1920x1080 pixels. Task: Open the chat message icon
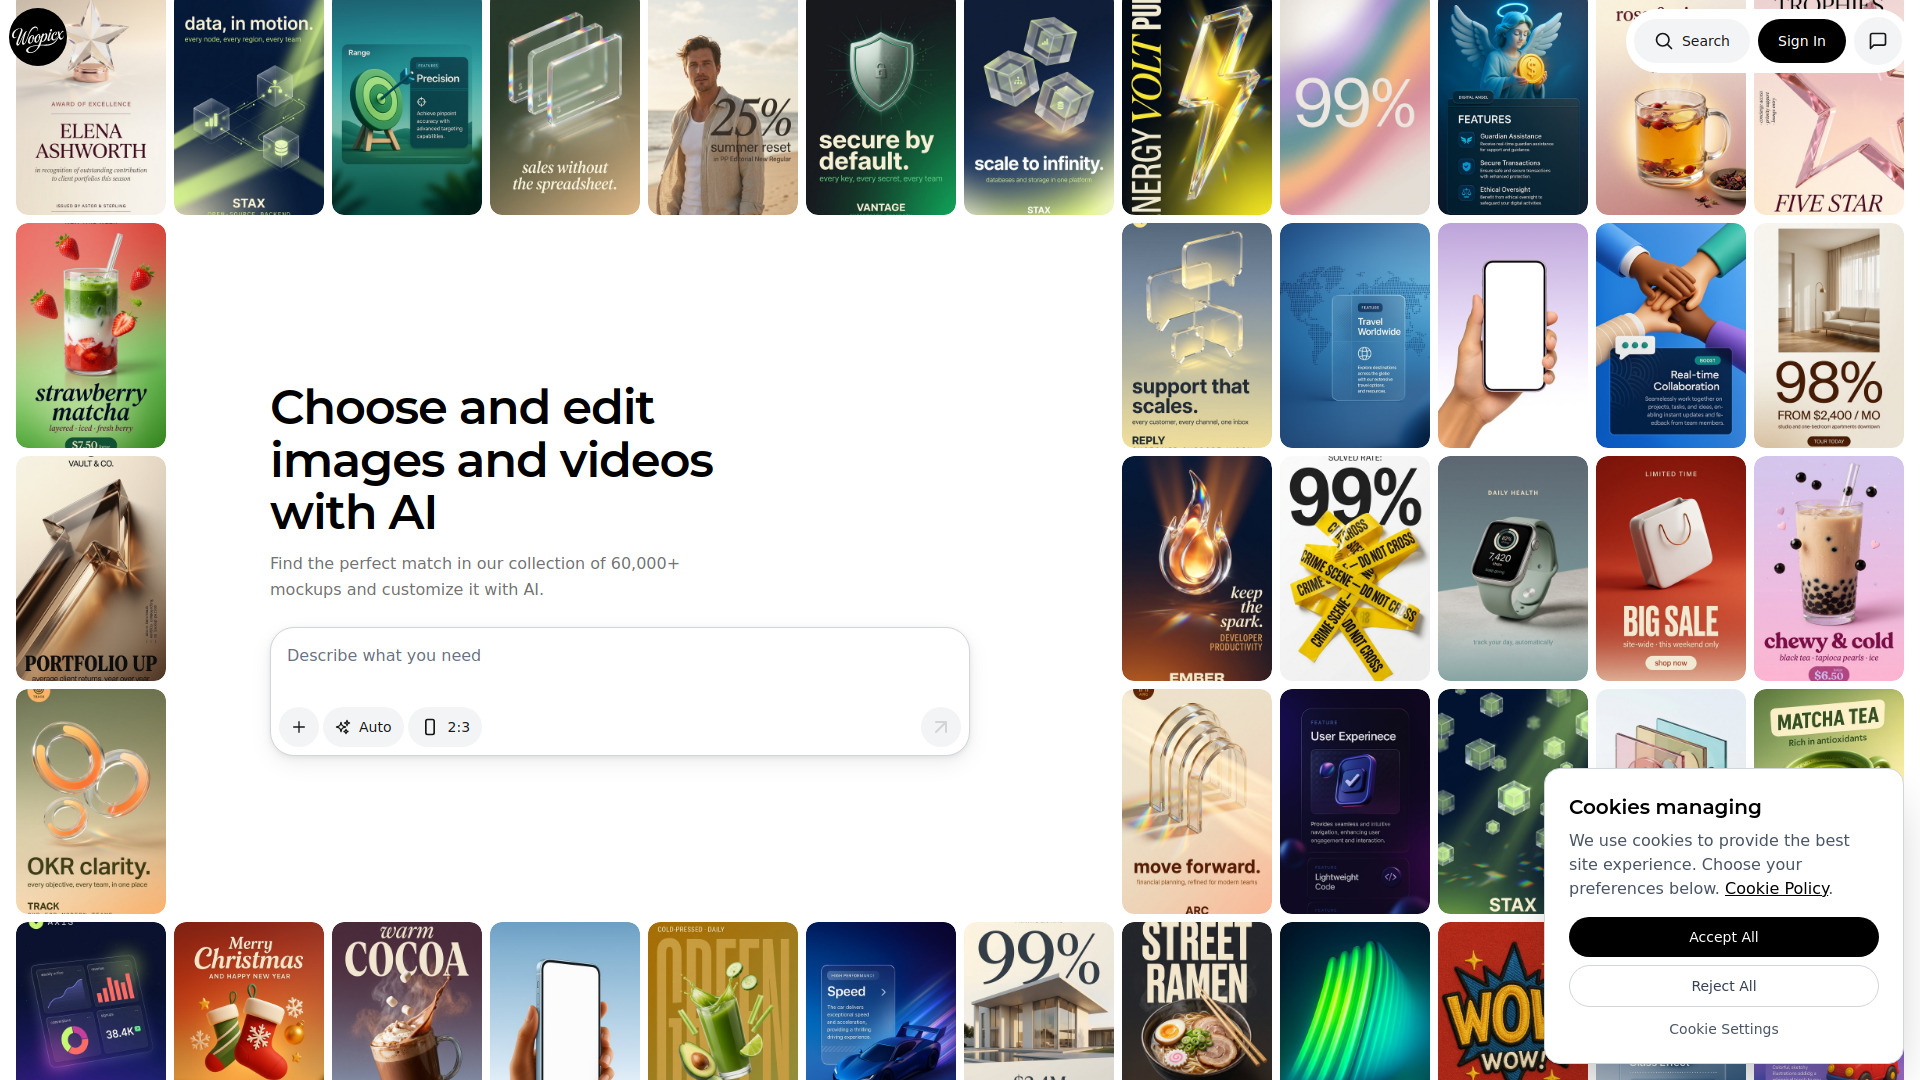click(x=1878, y=41)
